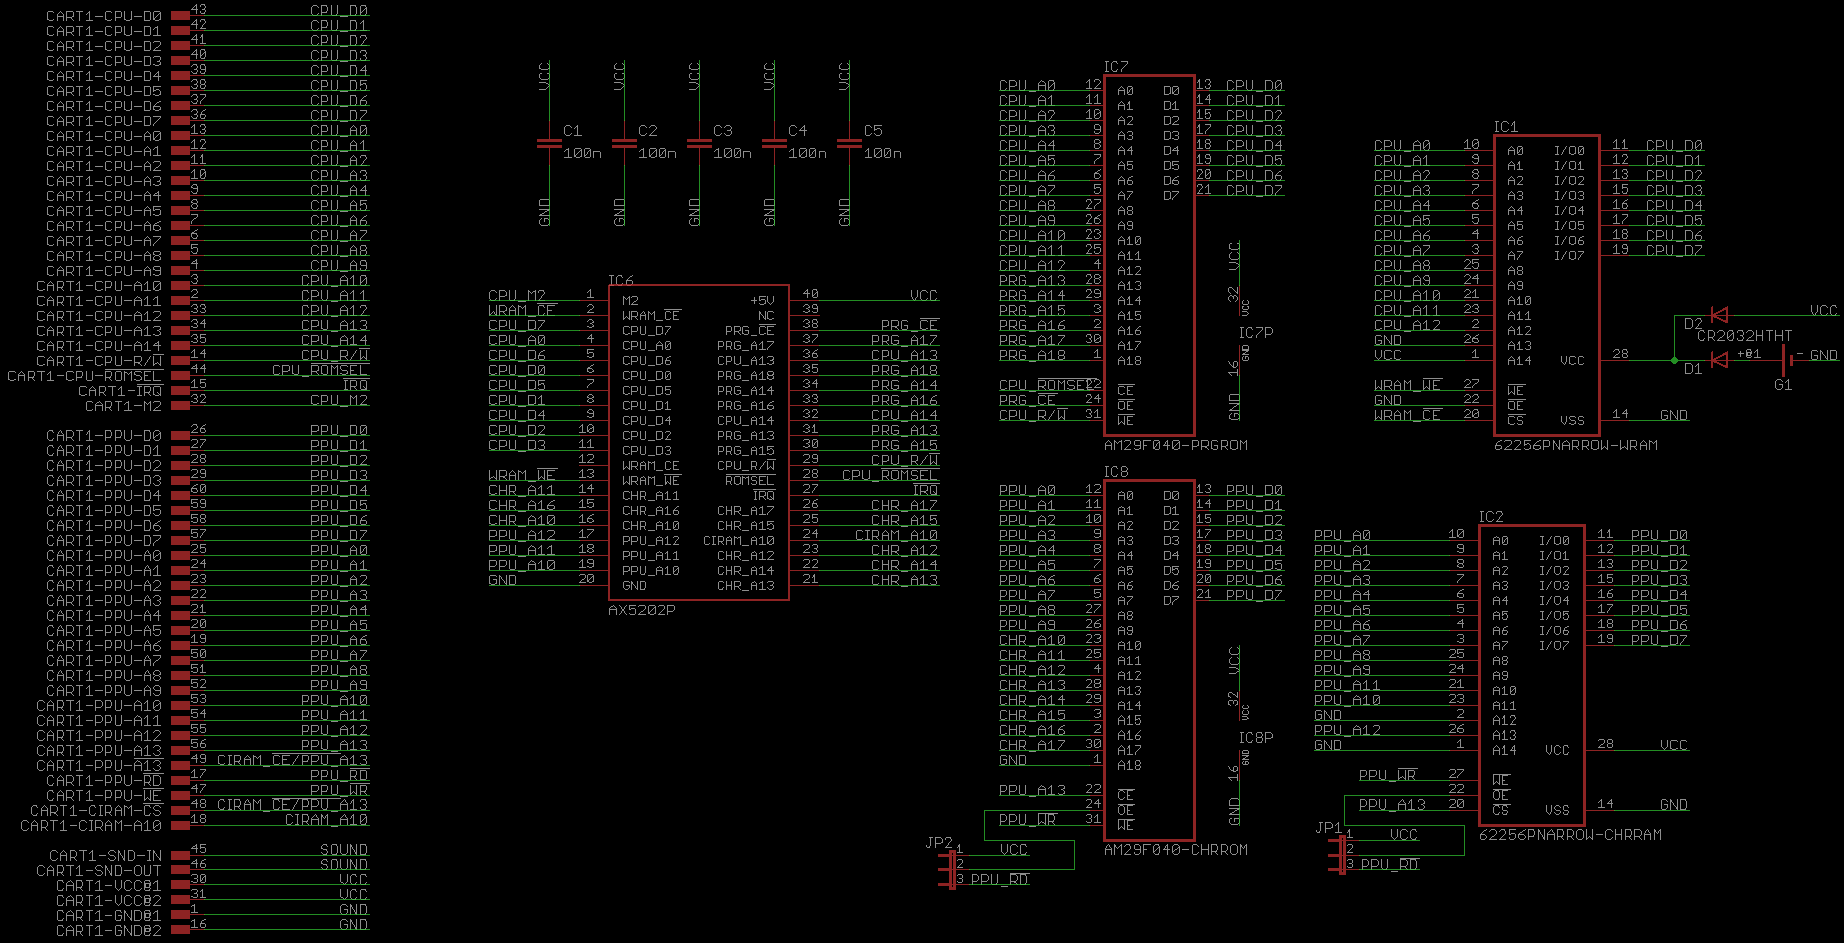Click the red pad beside CART1-PPU-D0
Image resolution: width=1844 pixels, height=943 pixels.
pos(180,436)
